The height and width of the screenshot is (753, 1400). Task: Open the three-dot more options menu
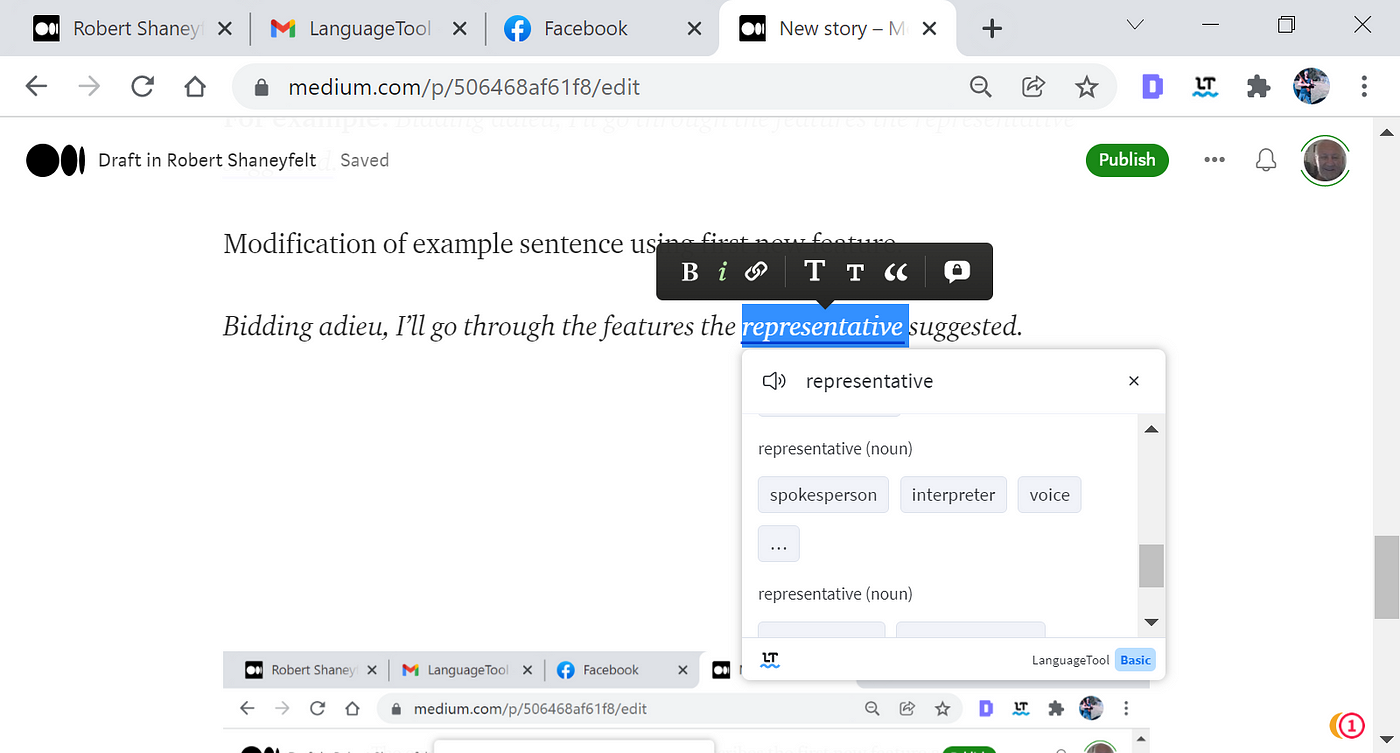click(1215, 160)
